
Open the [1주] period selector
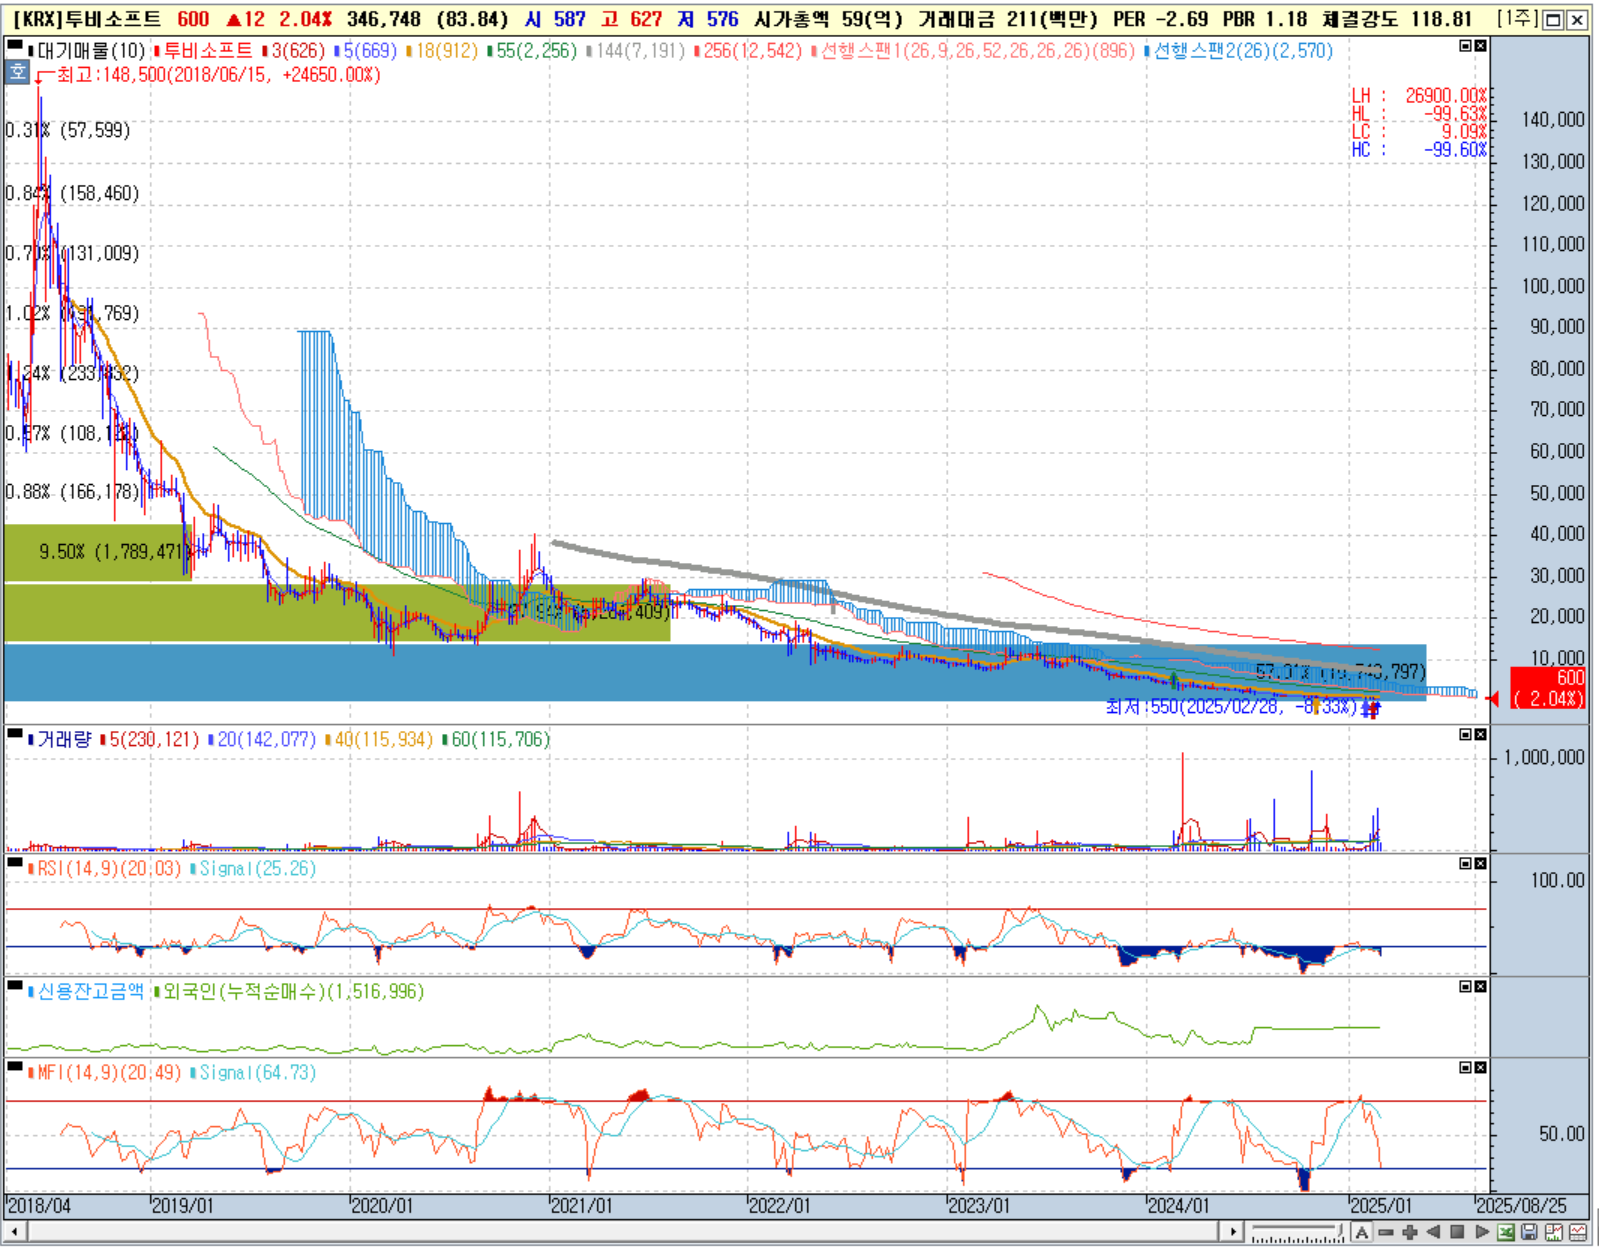click(1517, 19)
